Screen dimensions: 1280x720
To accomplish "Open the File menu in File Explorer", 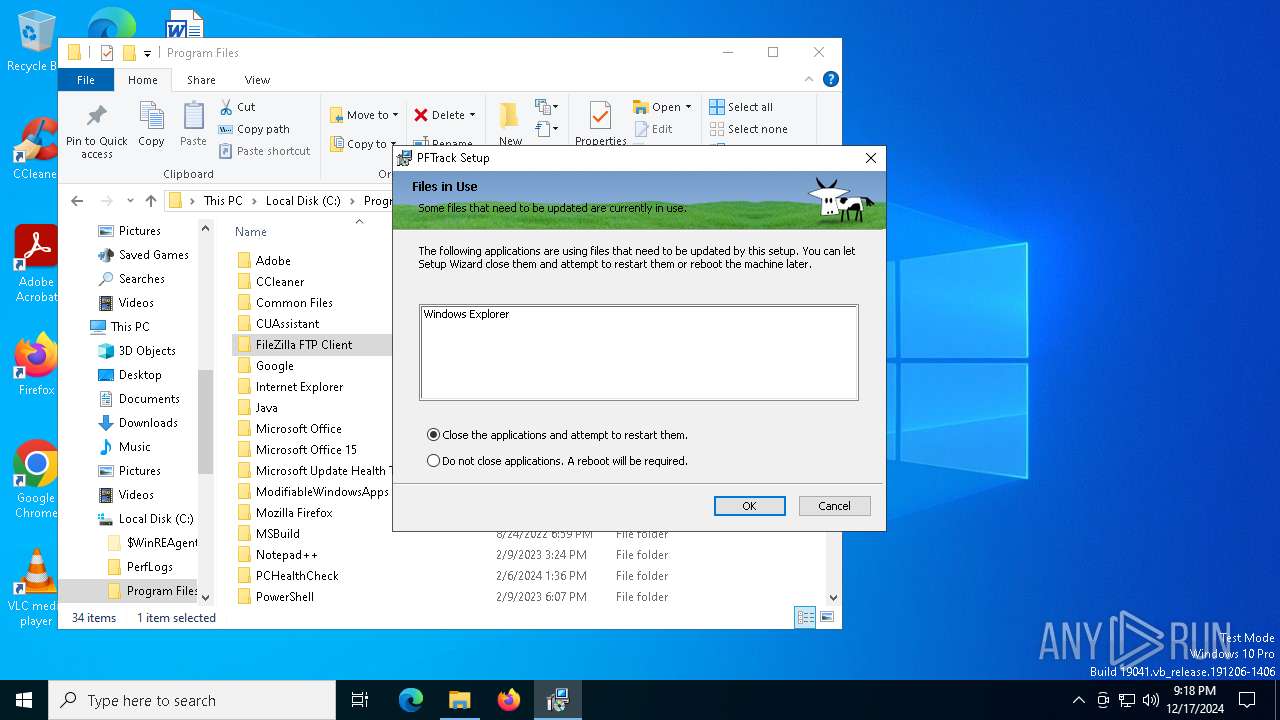I will [86, 80].
